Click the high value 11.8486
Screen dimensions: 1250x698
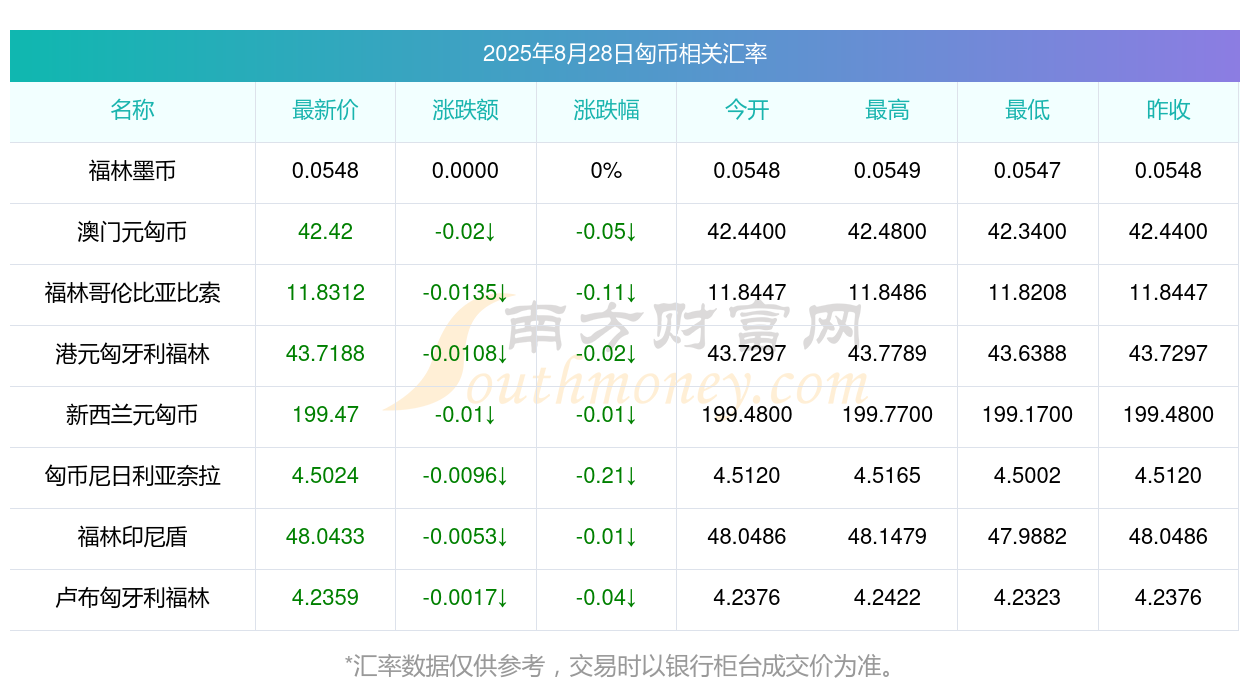point(887,293)
